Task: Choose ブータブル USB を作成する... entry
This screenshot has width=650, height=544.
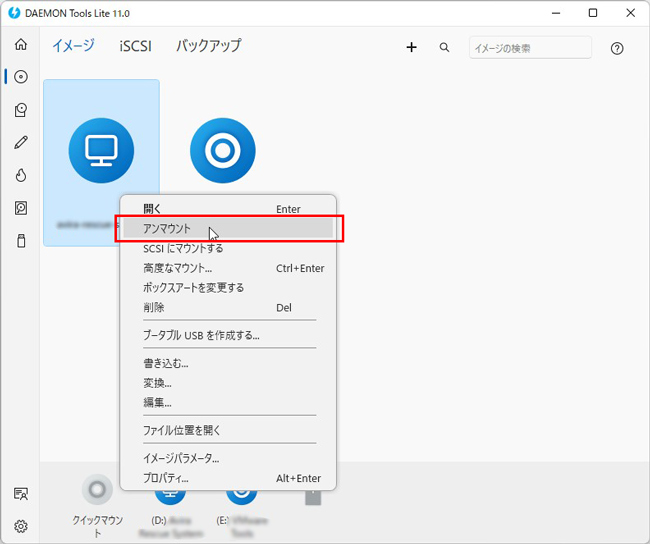Action: (228, 335)
